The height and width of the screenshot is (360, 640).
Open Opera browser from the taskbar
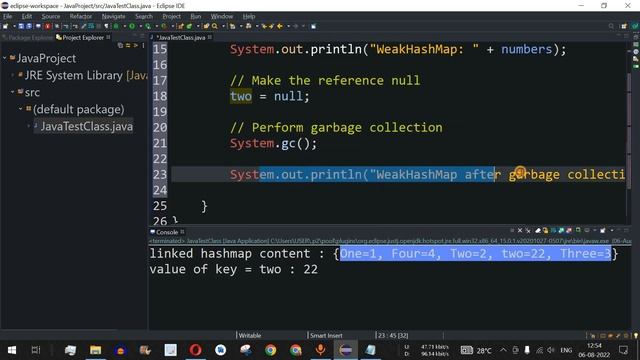click(x=196, y=350)
